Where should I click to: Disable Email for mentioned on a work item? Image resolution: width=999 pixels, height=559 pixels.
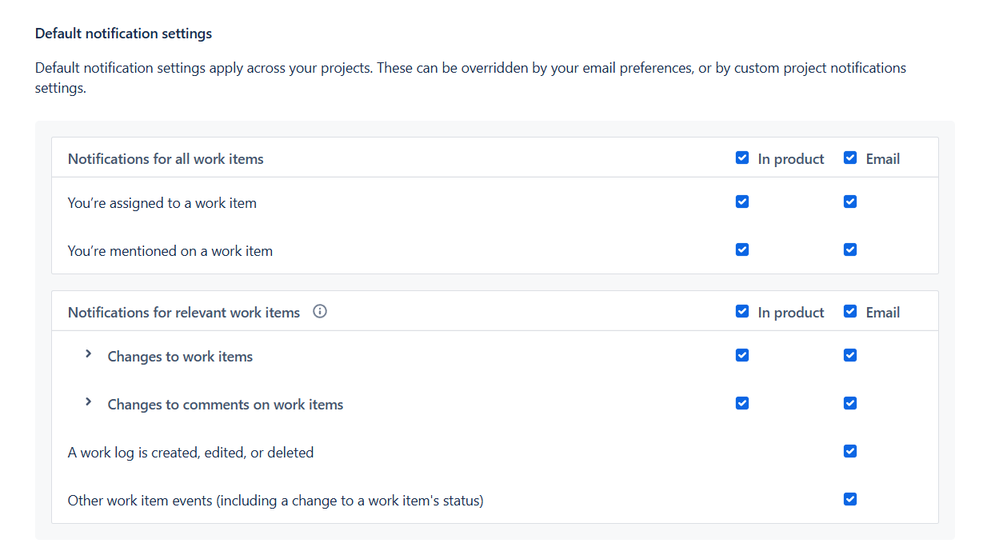(x=850, y=250)
